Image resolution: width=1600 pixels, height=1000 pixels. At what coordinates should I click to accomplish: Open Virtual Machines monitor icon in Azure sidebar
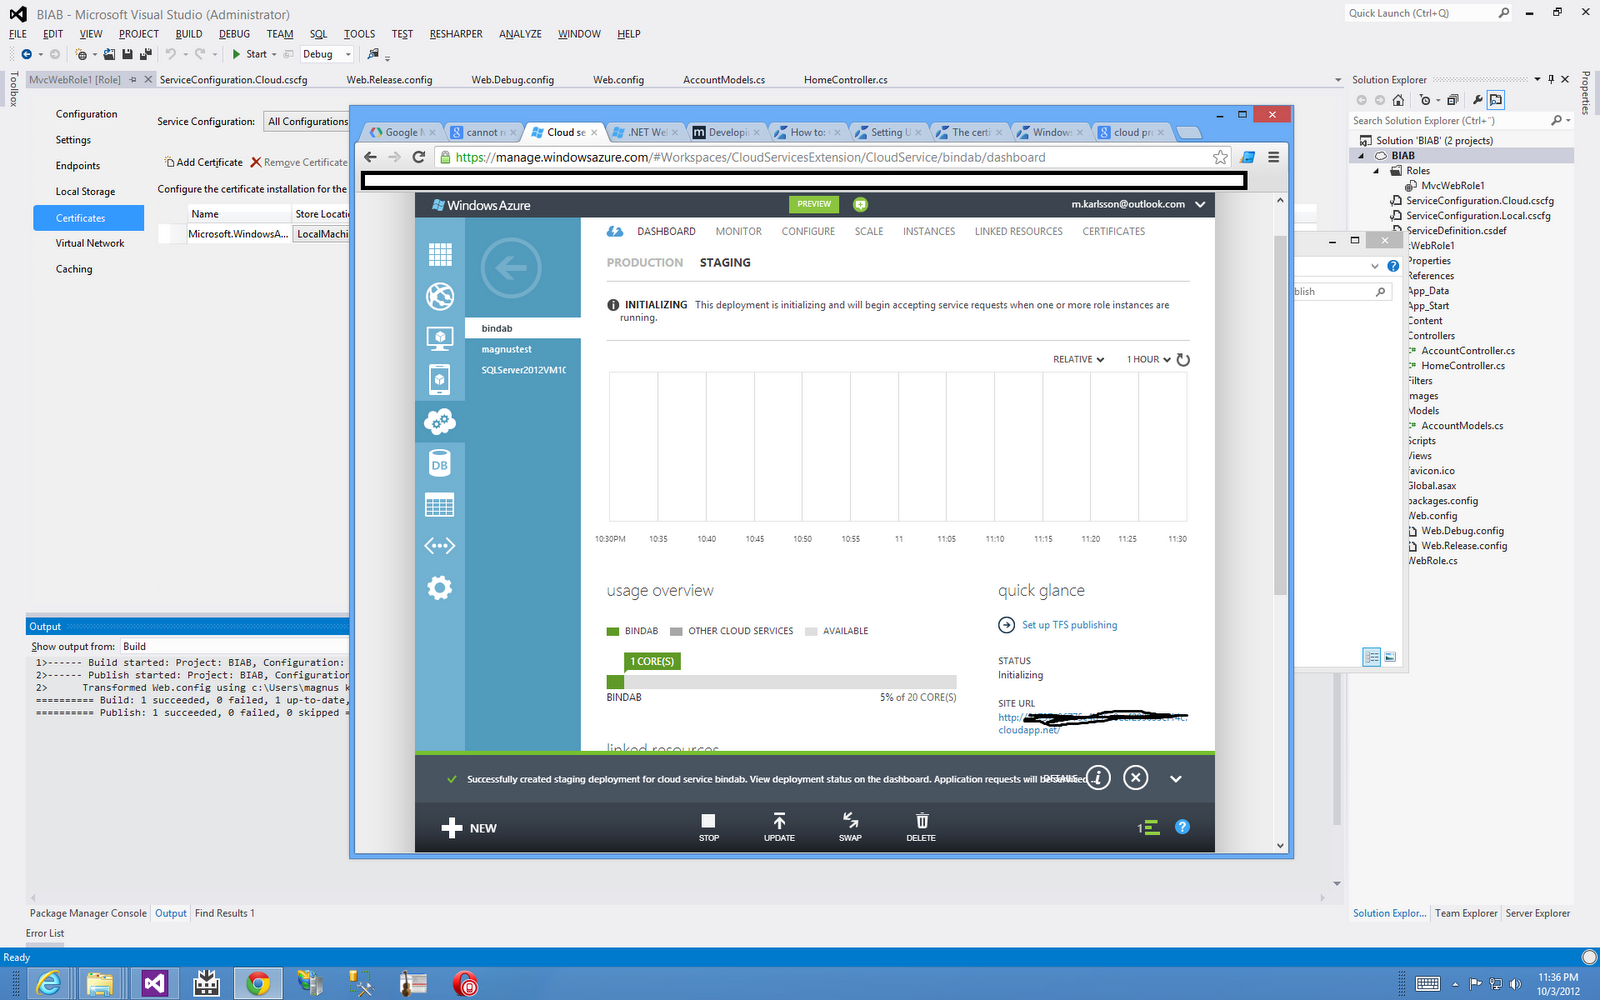click(x=440, y=338)
